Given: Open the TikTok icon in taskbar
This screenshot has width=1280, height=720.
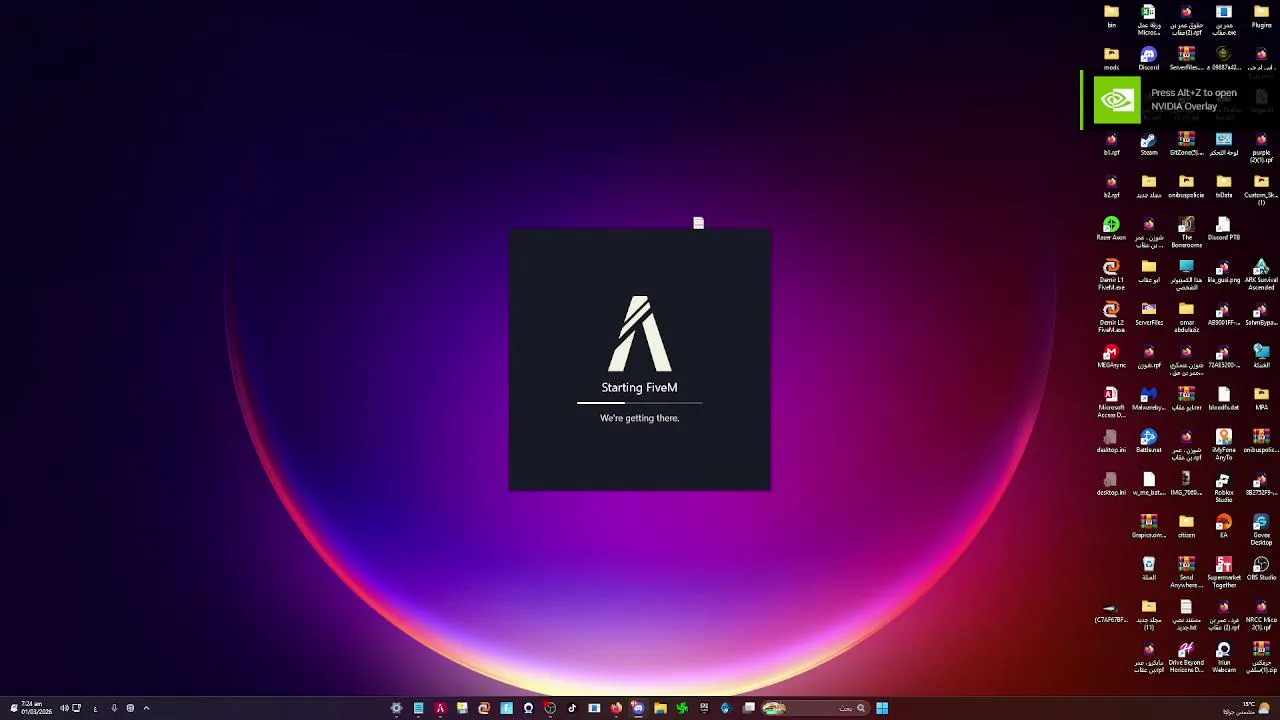Looking at the screenshot, I should click(572, 708).
